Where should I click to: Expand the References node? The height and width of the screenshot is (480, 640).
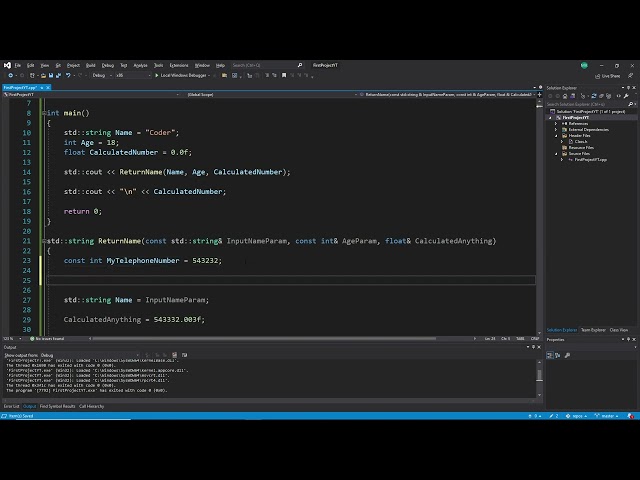click(556, 124)
